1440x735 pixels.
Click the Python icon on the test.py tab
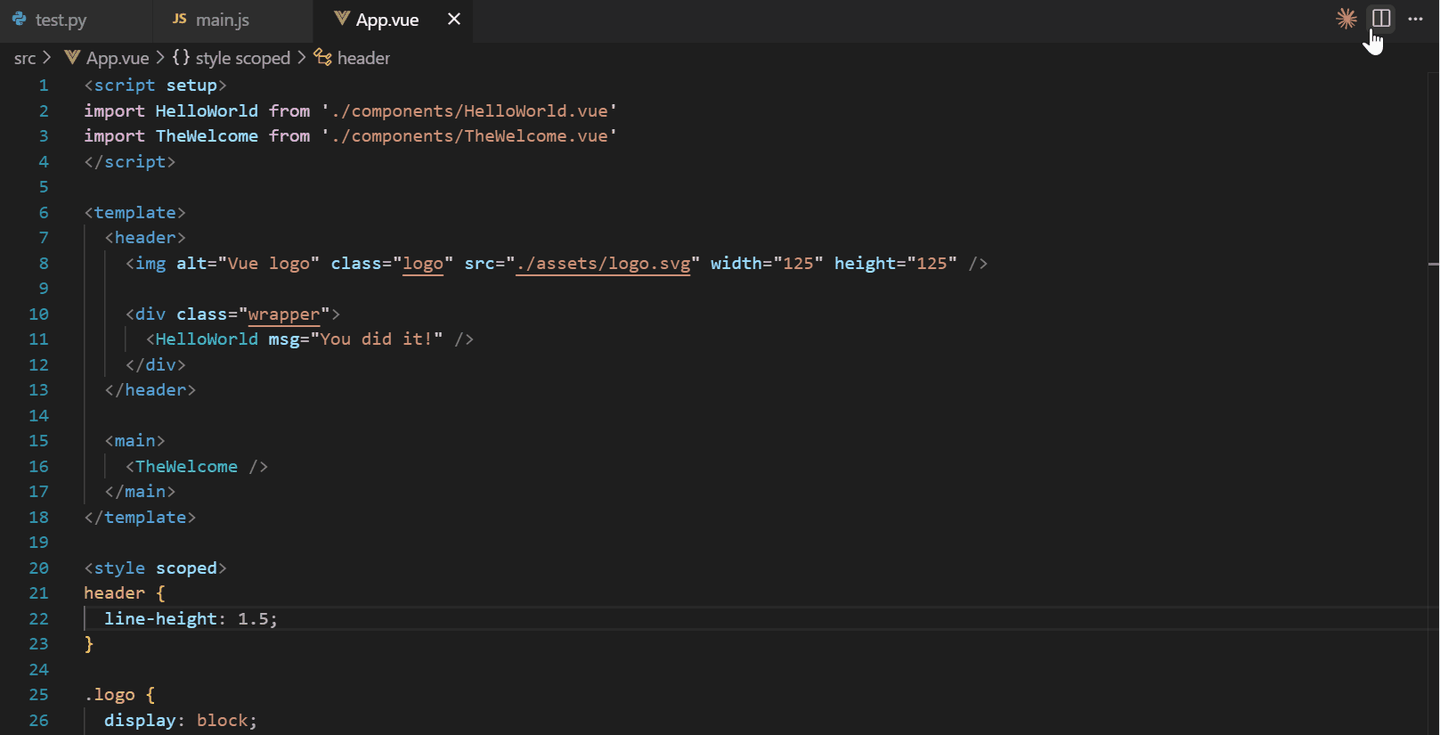pos(19,20)
